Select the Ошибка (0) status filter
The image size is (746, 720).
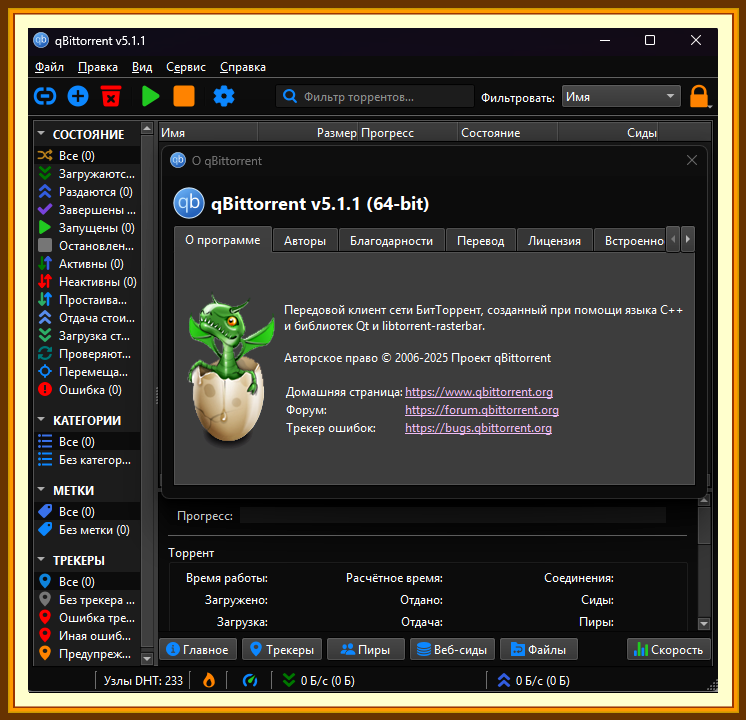tap(80, 390)
